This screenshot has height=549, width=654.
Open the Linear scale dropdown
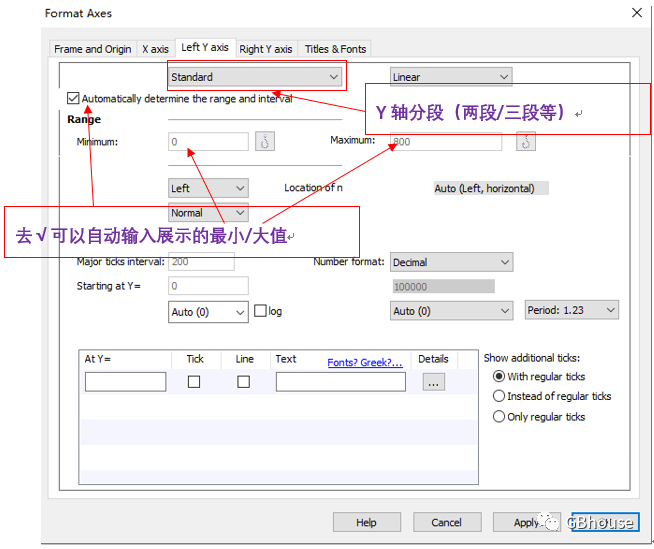tap(450, 77)
